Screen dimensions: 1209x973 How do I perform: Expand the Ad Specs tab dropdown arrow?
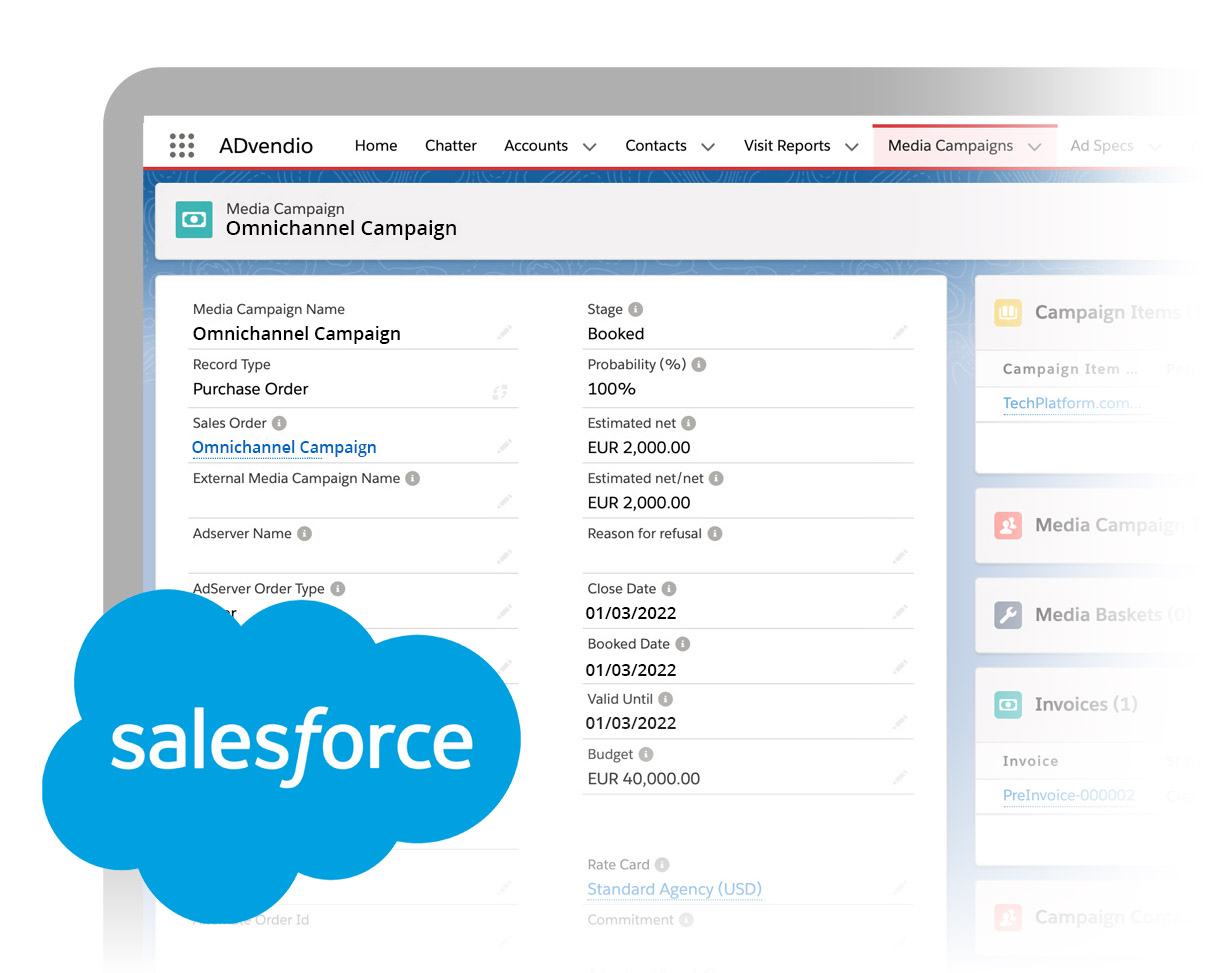pos(1155,147)
